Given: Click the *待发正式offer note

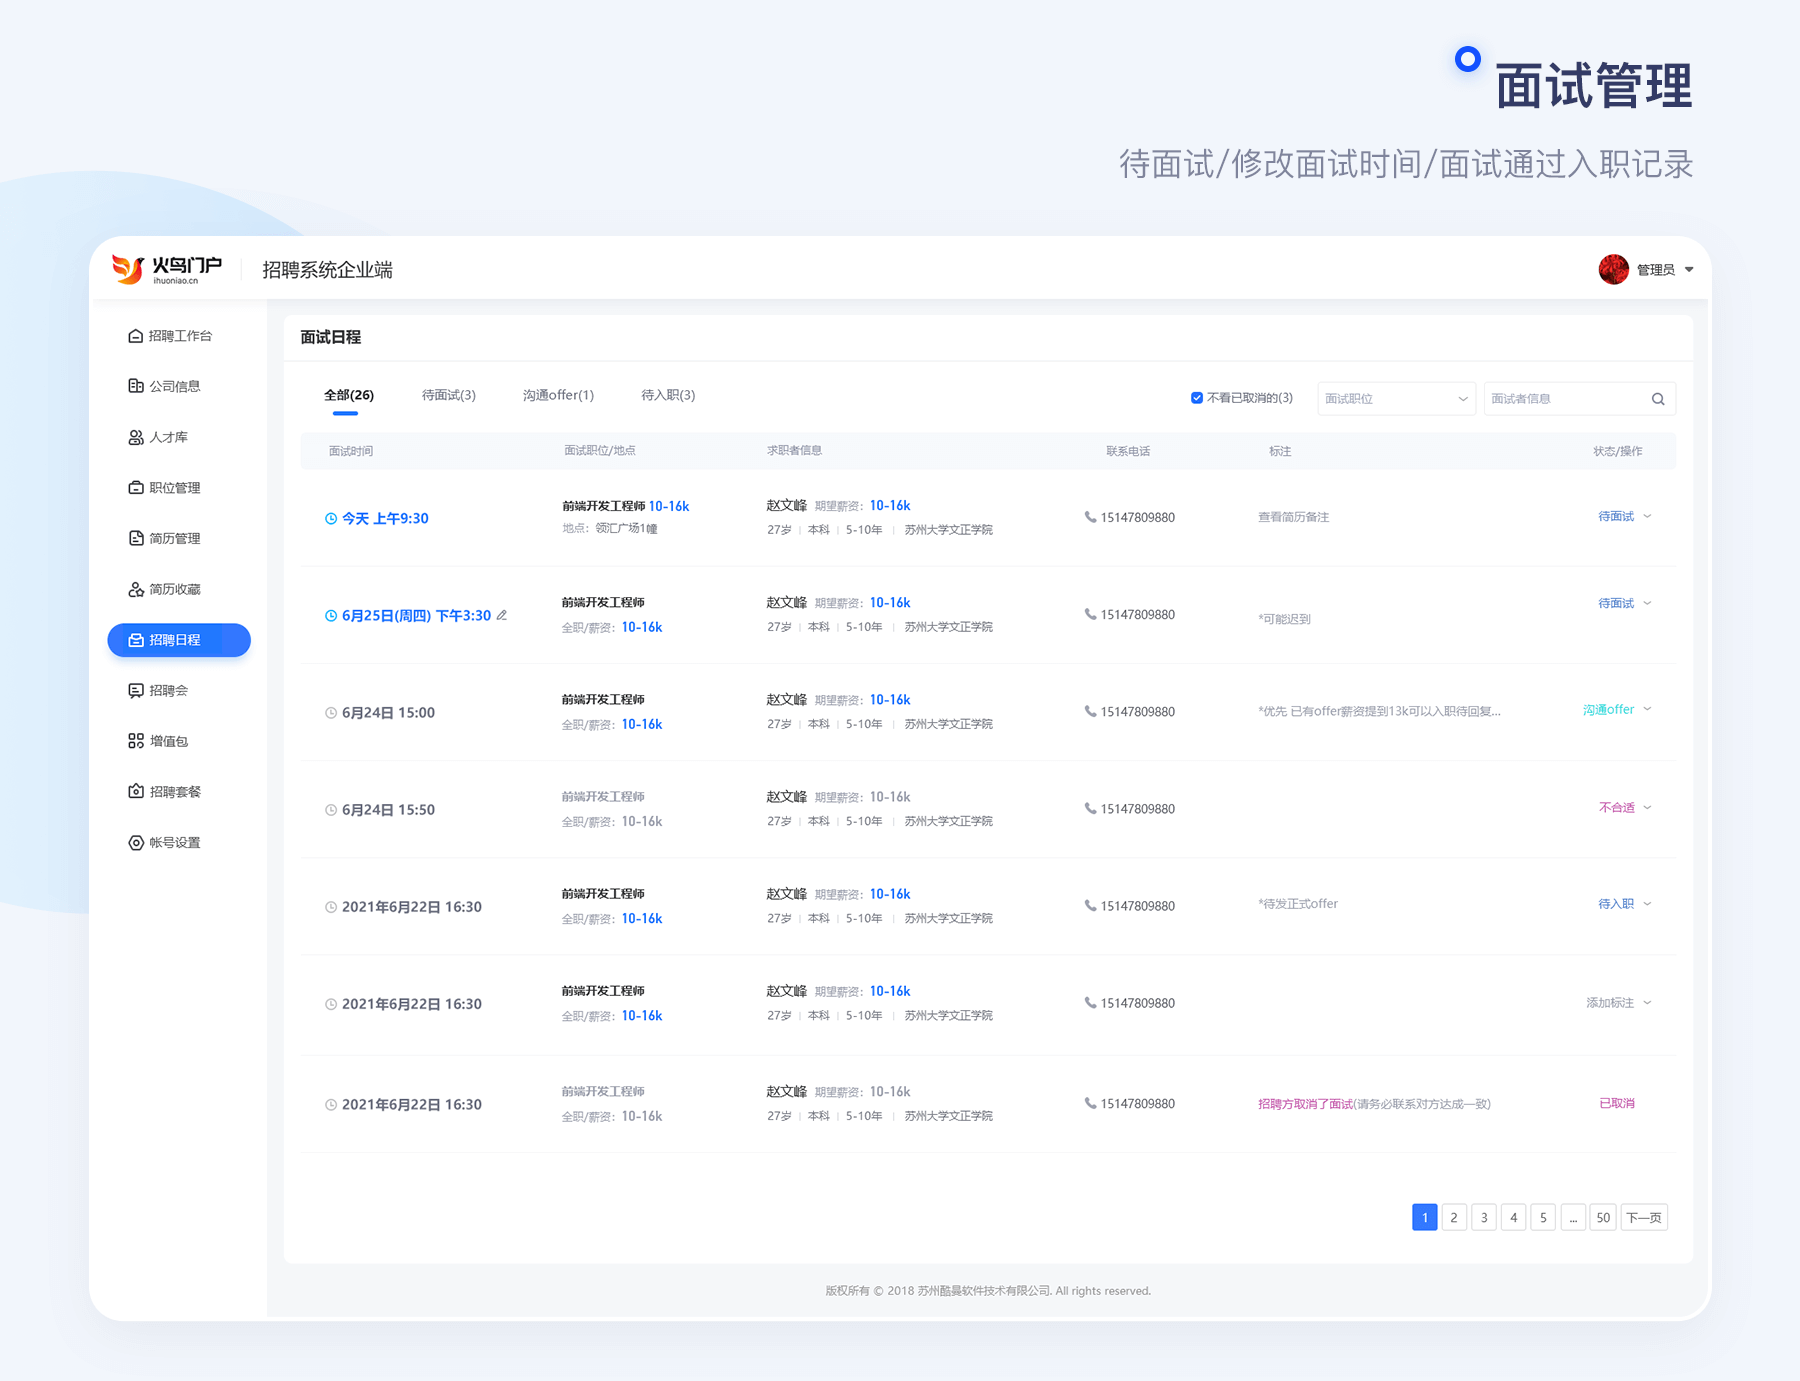Looking at the screenshot, I should tap(1297, 904).
